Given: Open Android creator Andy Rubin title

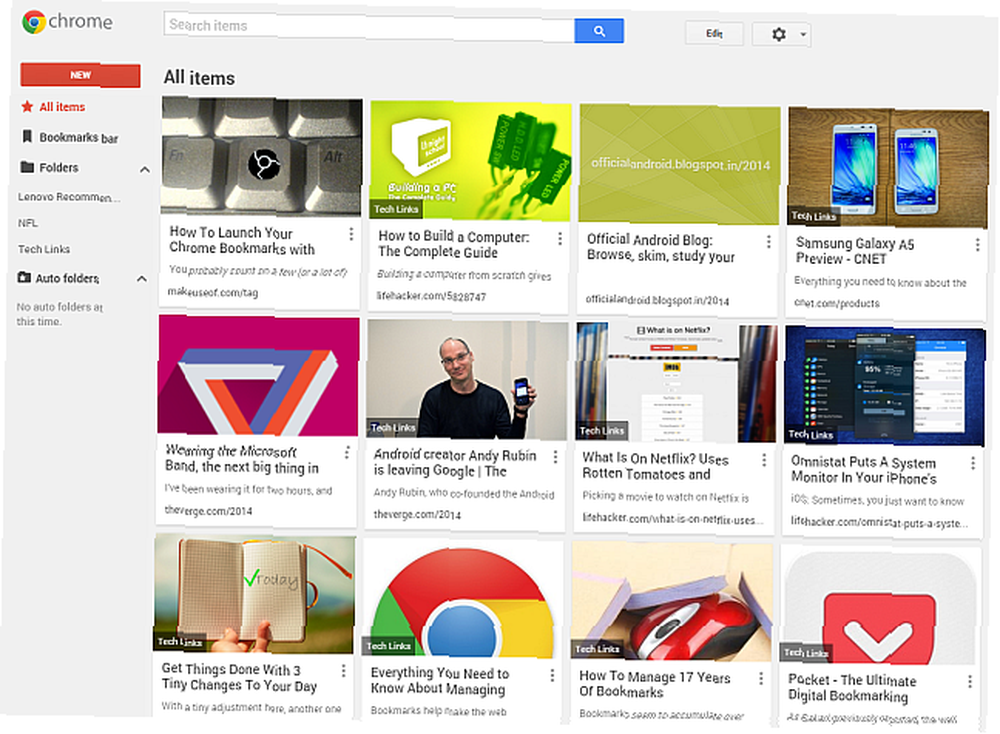Looking at the screenshot, I should (455, 463).
